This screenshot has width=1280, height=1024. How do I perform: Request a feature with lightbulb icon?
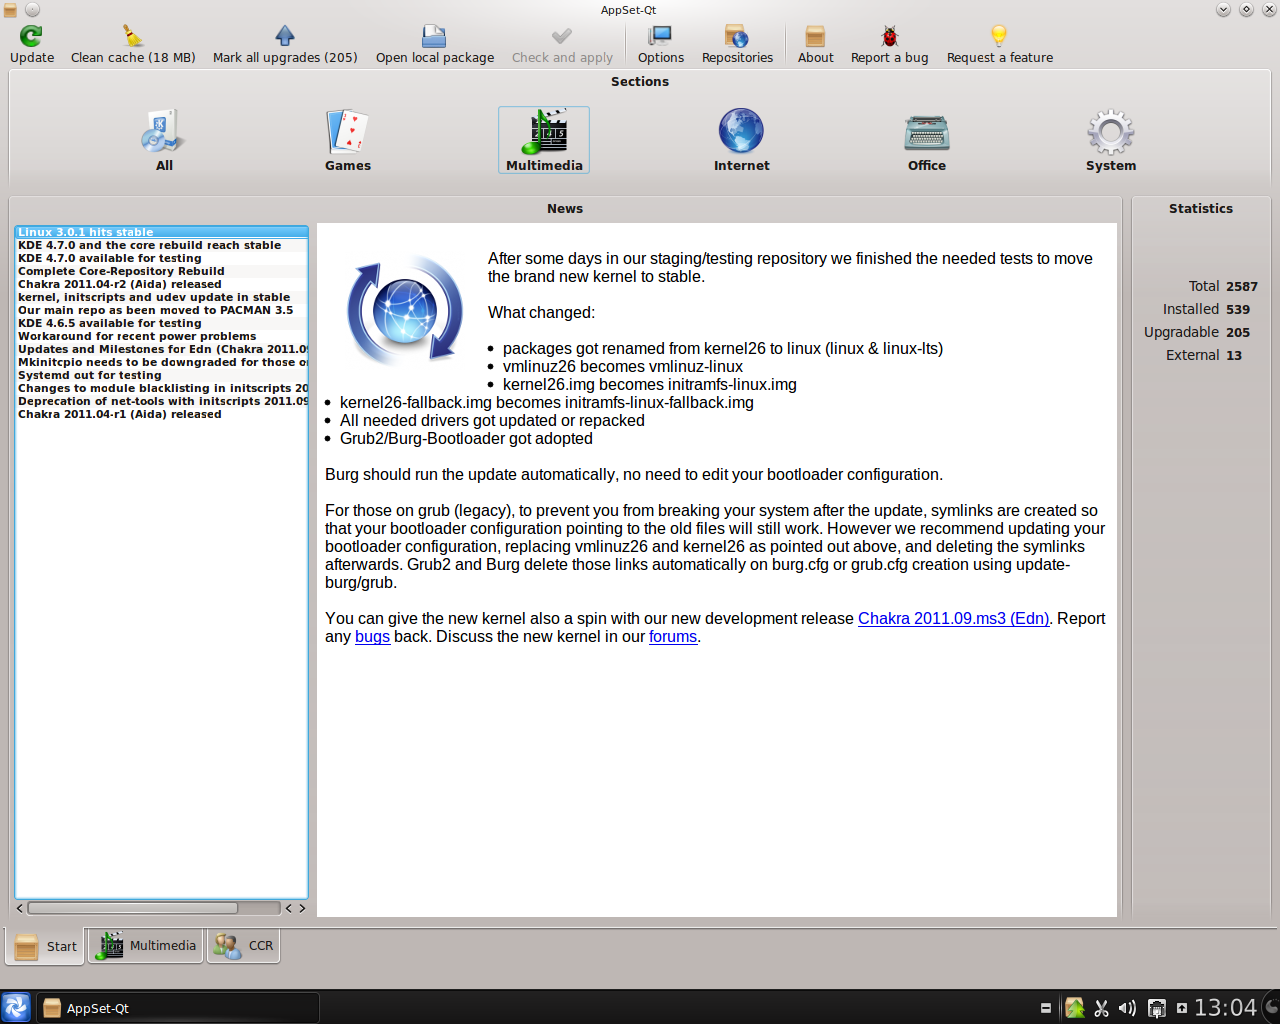tap(1000, 45)
